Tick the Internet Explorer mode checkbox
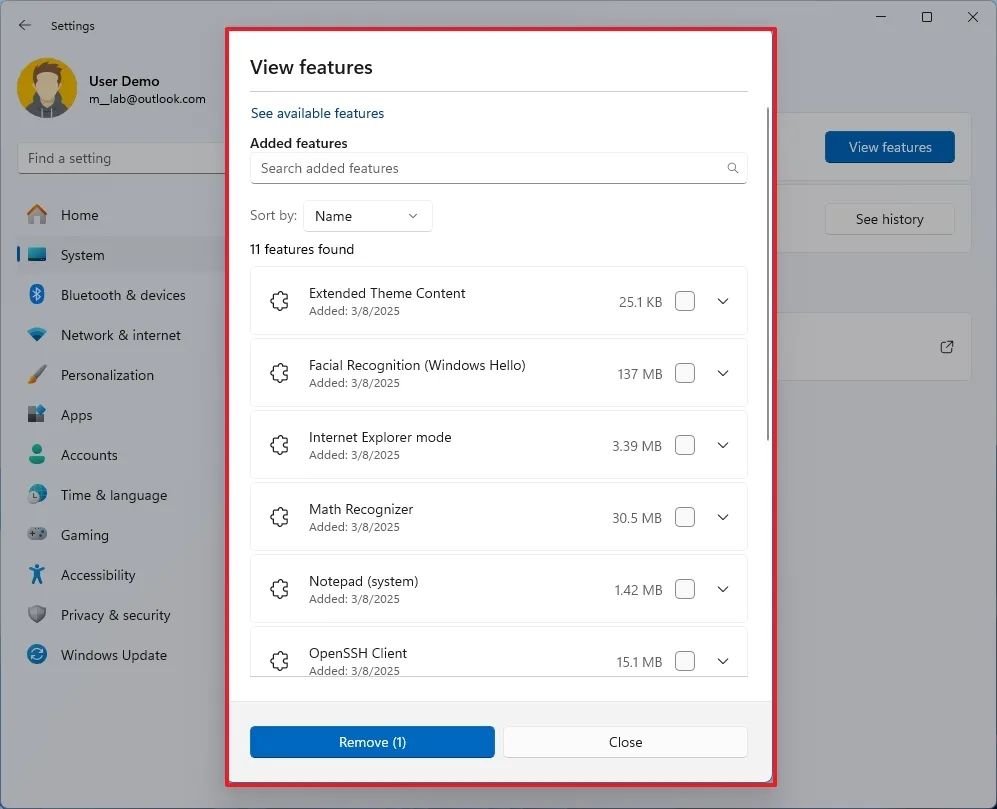Image resolution: width=997 pixels, height=809 pixels. pos(685,445)
